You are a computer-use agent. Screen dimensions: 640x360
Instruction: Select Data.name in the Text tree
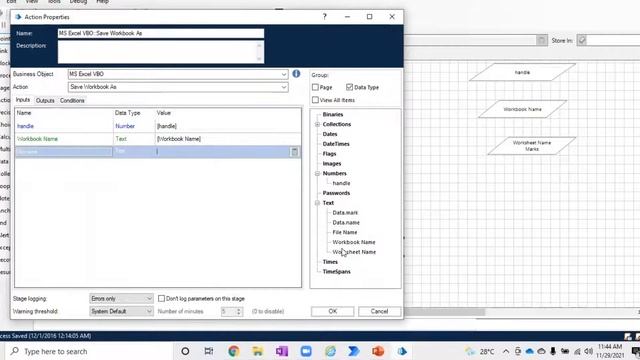[346, 222]
